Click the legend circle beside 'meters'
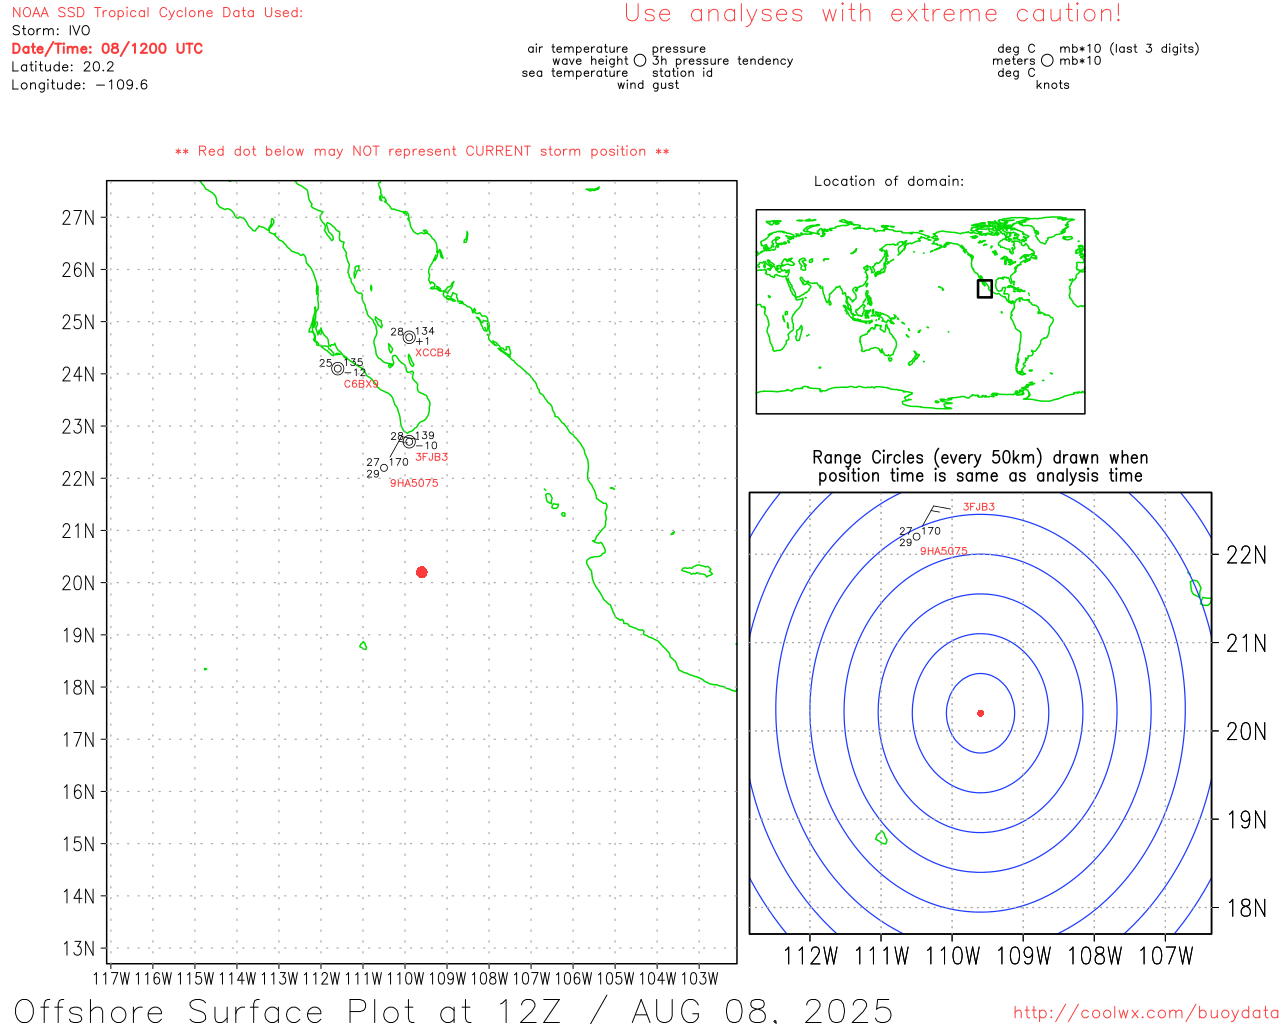The image size is (1280, 1024). pyautogui.click(x=1047, y=61)
